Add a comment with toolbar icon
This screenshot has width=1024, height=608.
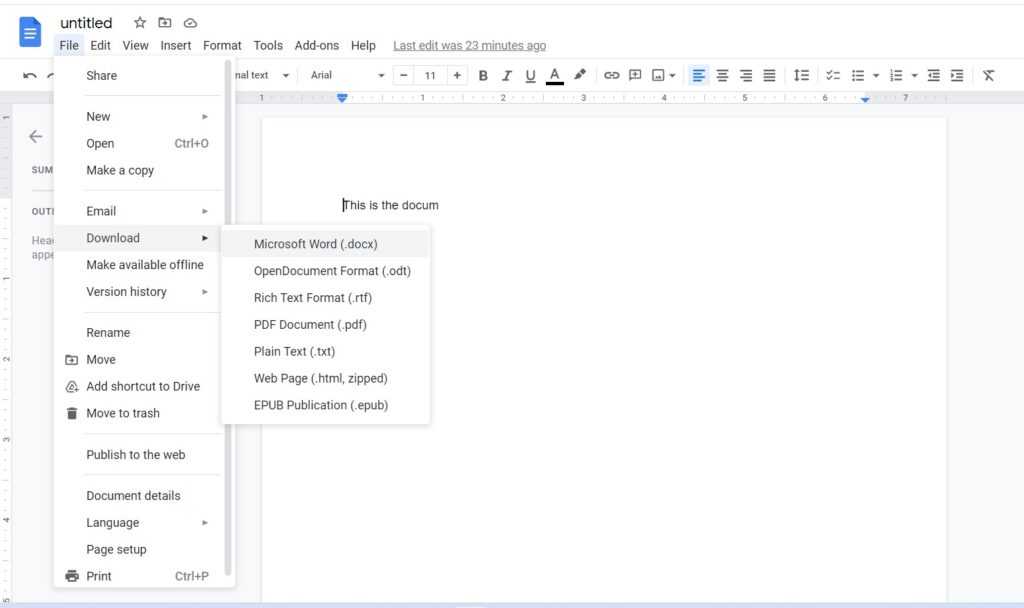(x=635, y=75)
